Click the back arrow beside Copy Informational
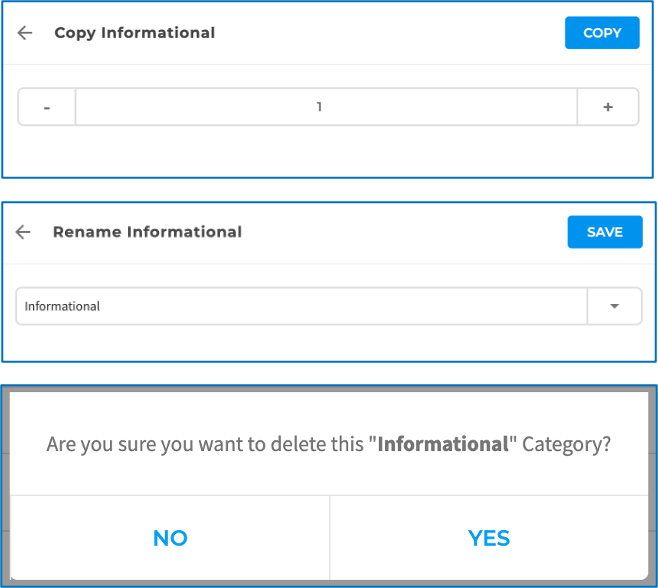 [x=25, y=33]
